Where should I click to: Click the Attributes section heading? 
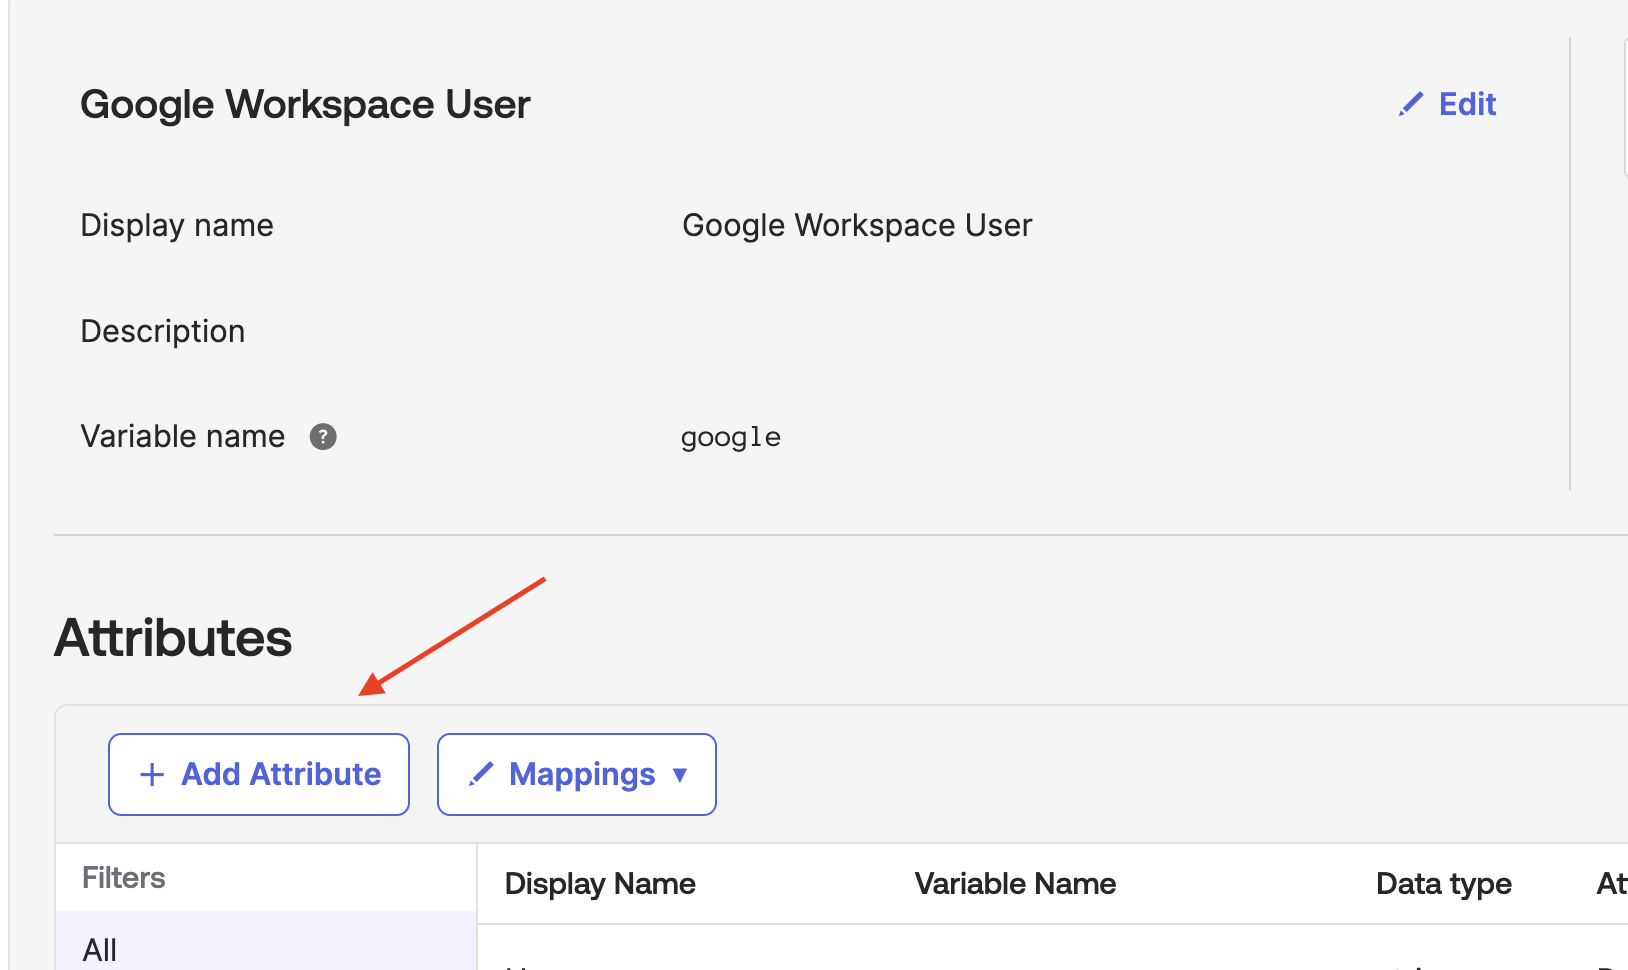click(173, 638)
